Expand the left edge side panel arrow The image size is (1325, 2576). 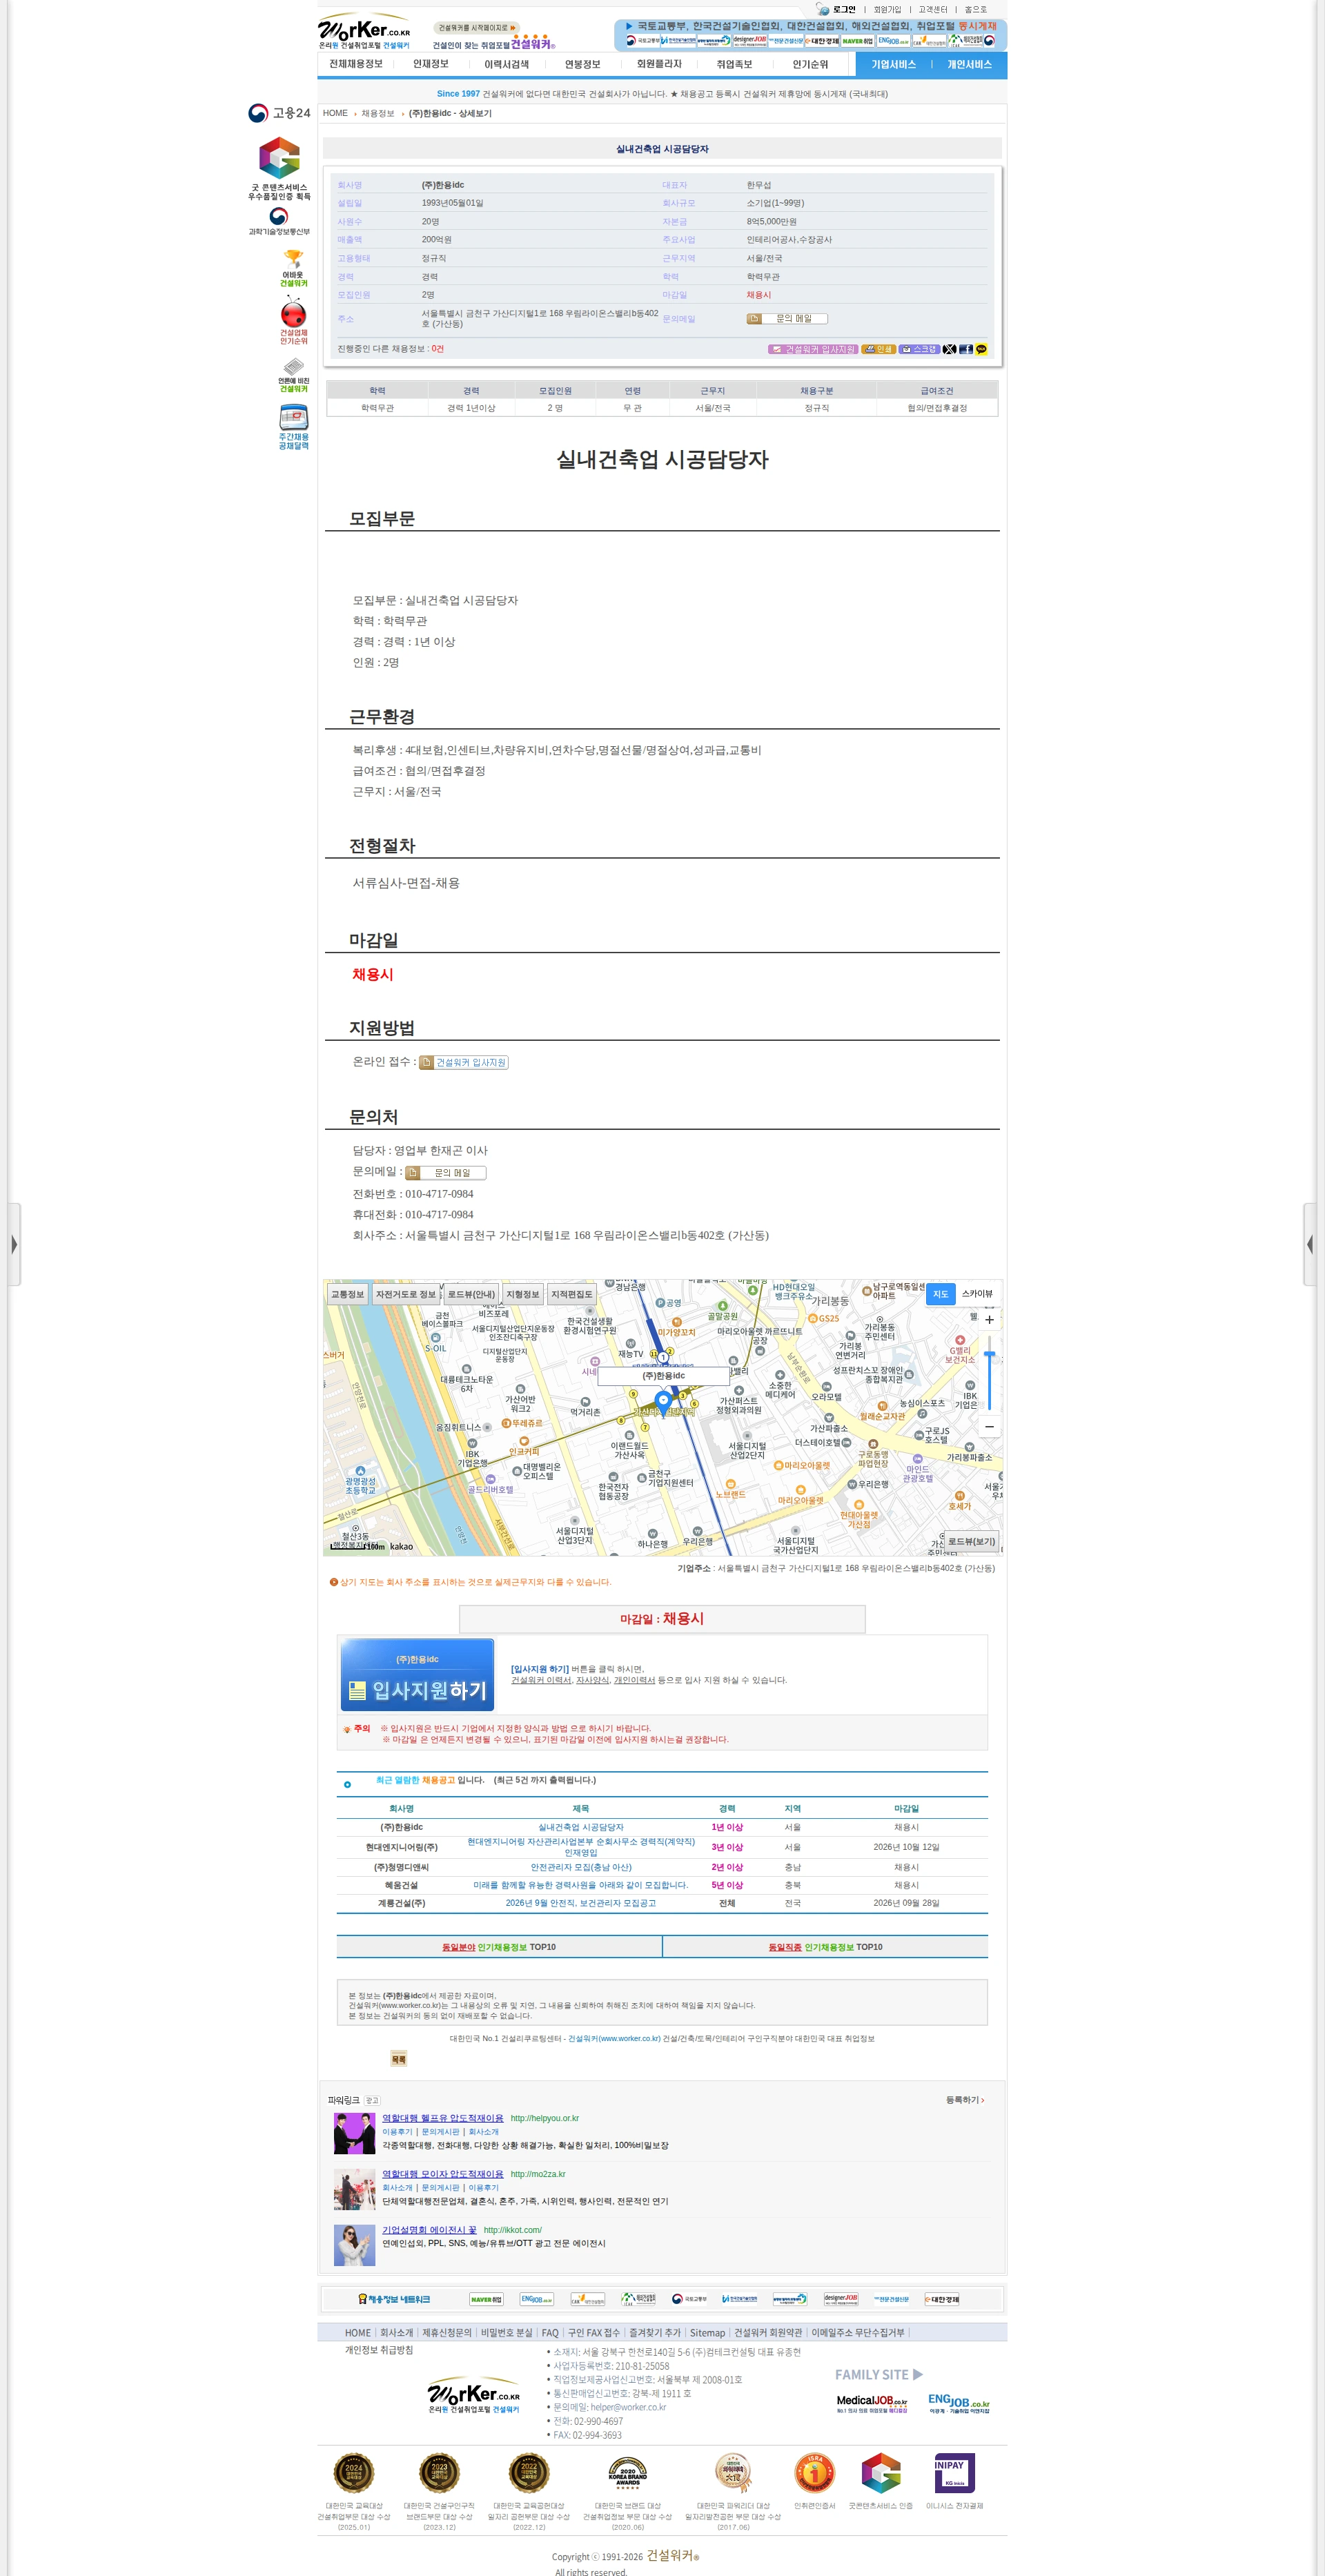click(x=14, y=1244)
